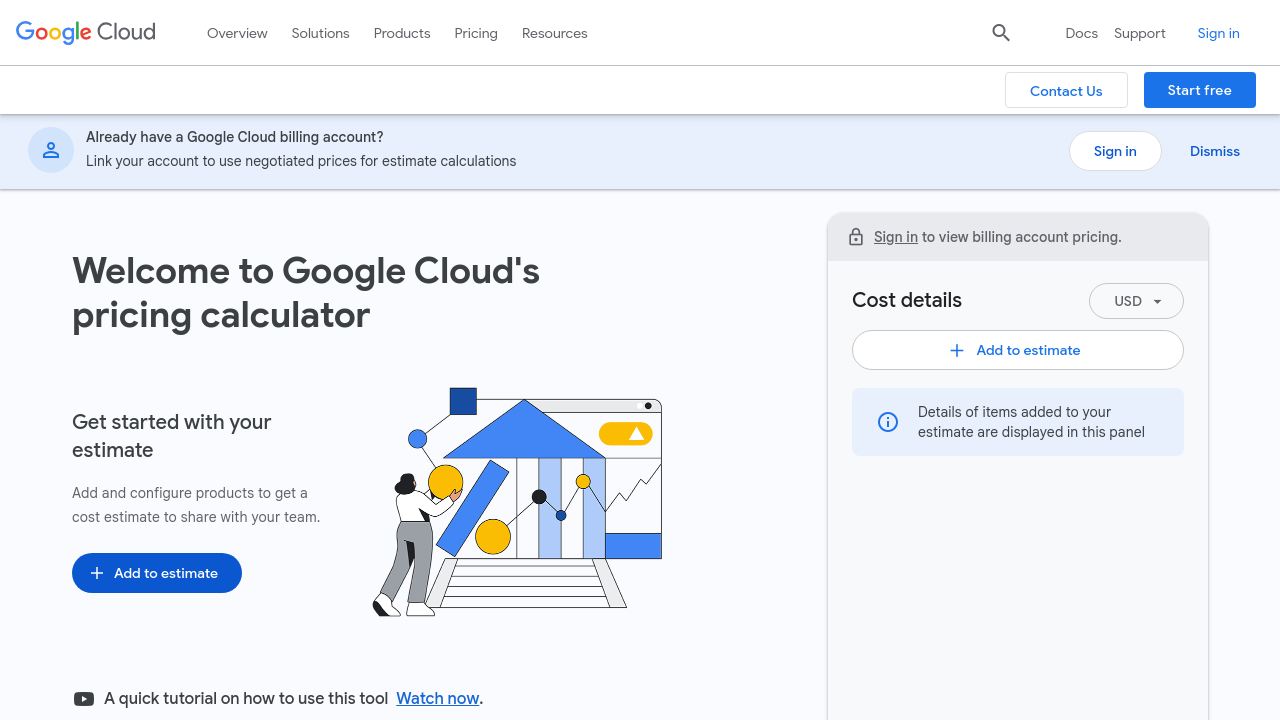The image size is (1280, 720).
Task: Open search with the magnifier icon
Action: pyautogui.click(x=1001, y=33)
